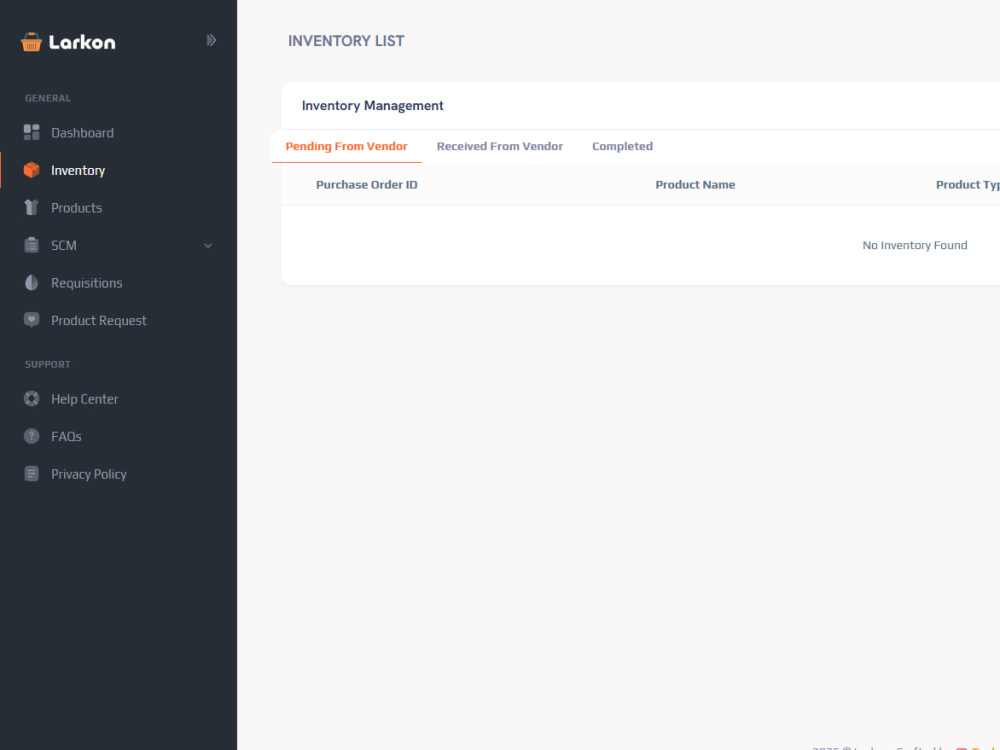Screen dimensions: 1000x750
Task: Click the INVENTORY LIST page title
Action: tap(346, 41)
